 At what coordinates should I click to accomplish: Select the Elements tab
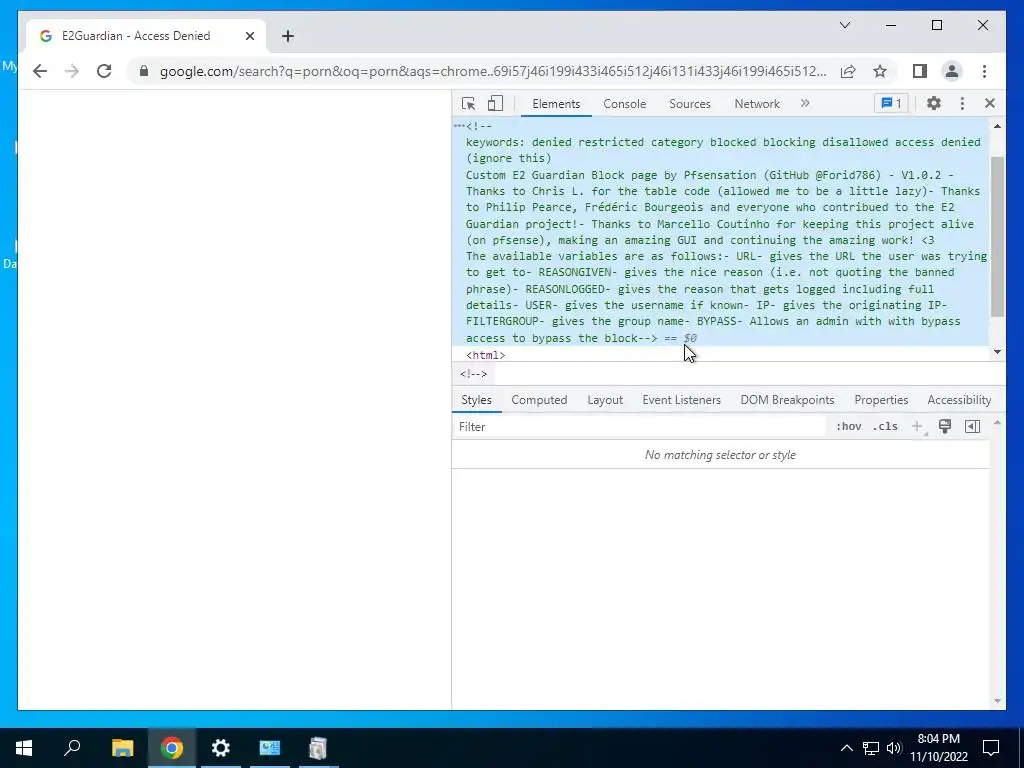tap(556, 104)
